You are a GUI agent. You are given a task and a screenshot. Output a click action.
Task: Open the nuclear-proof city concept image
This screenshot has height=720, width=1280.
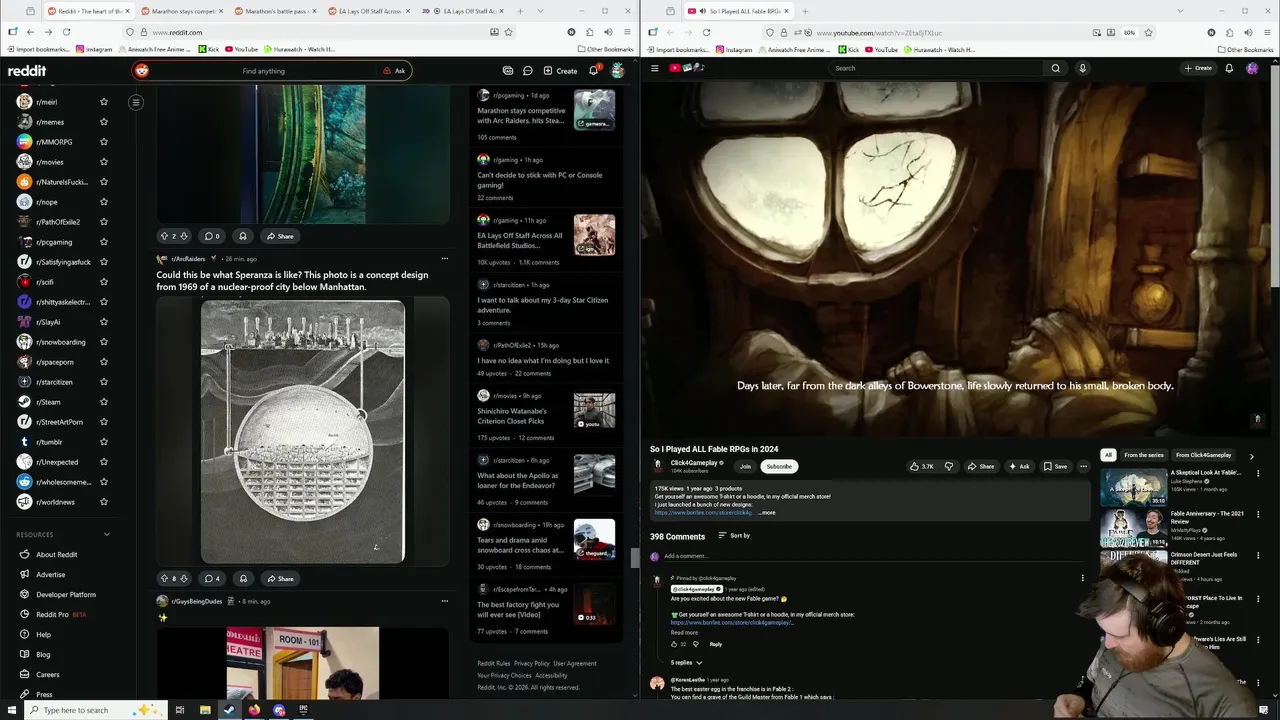(x=303, y=431)
